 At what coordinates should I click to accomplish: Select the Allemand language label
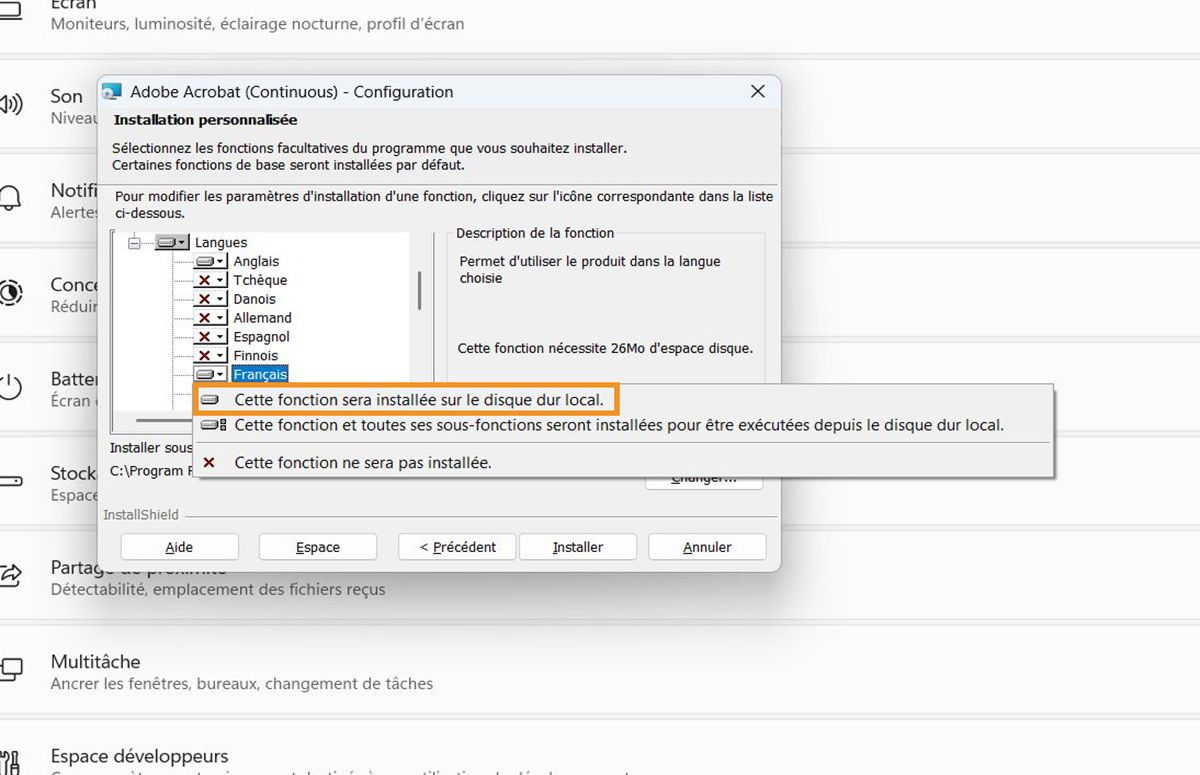(262, 318)
